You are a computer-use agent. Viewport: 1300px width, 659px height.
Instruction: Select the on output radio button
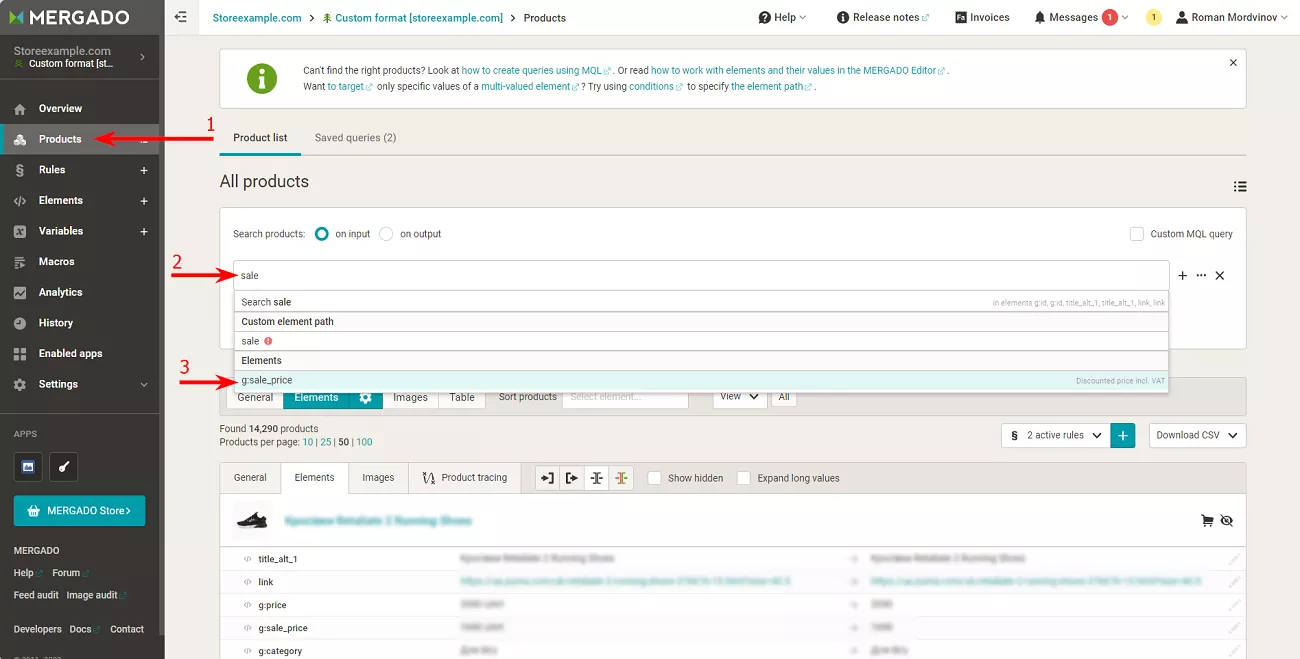[x=386, y=234]
